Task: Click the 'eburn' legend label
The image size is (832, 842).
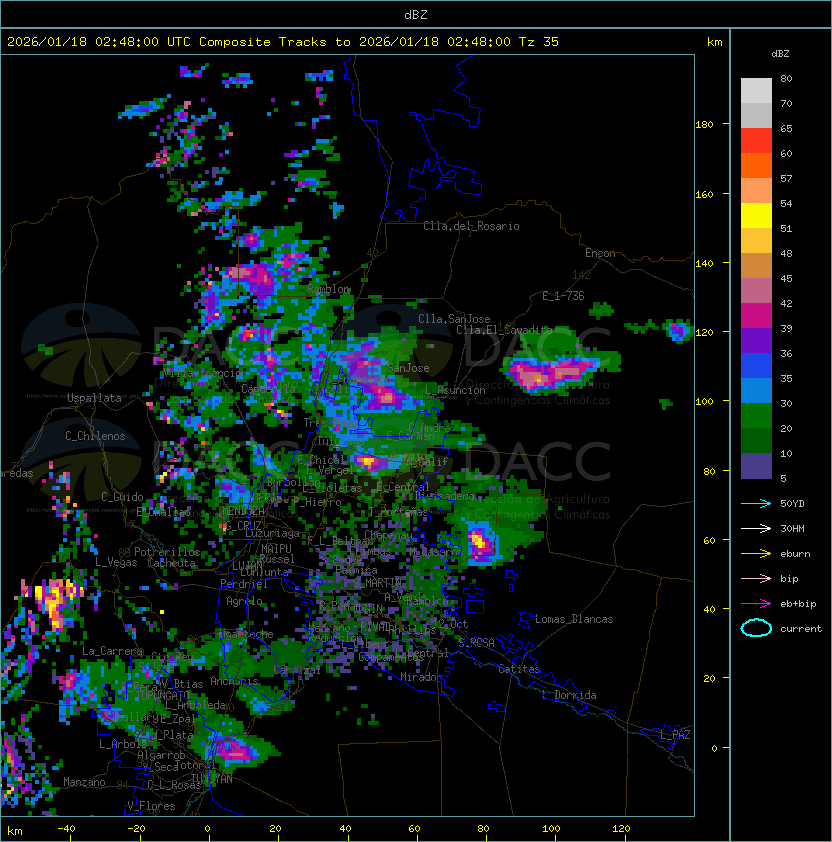Action: (795, 554)
